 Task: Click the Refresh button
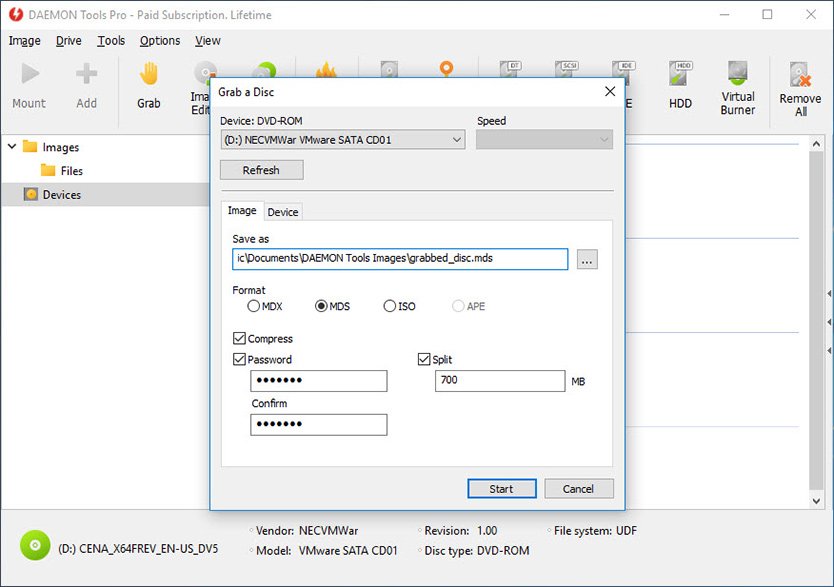point(262,170)
